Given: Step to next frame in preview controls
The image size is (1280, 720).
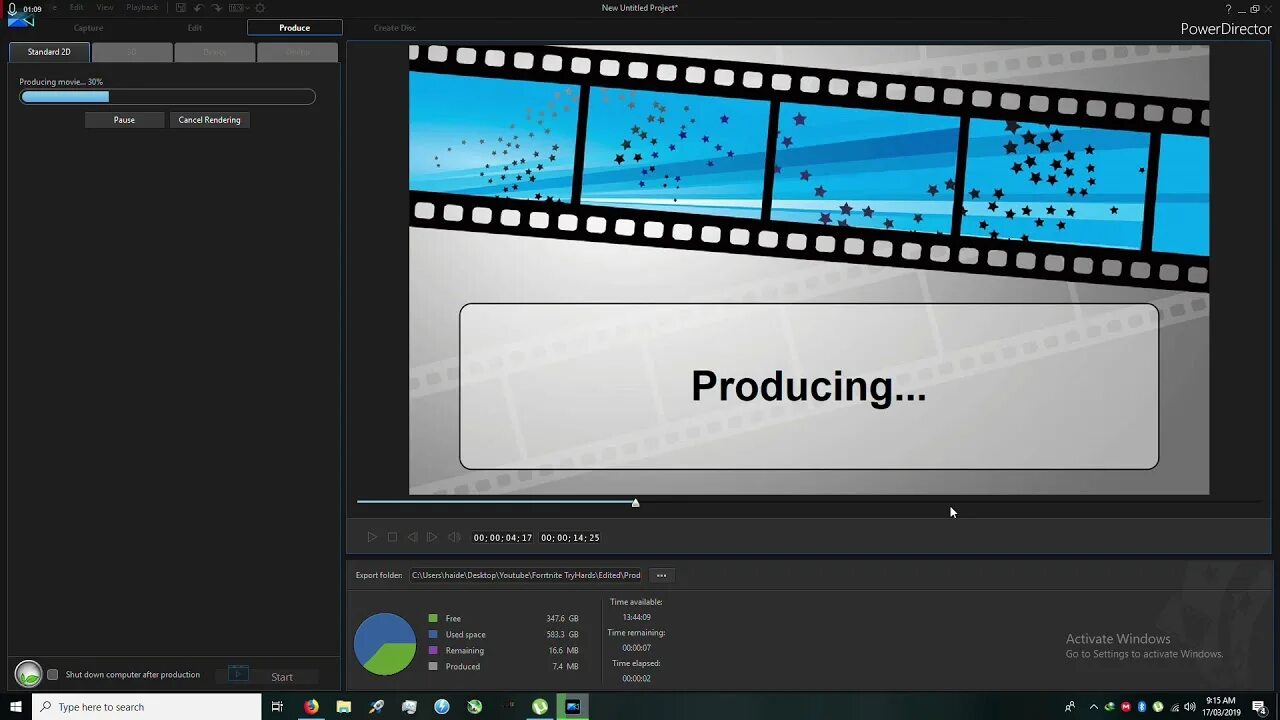Looking at the screenshot, I should (x=432, y=537).
